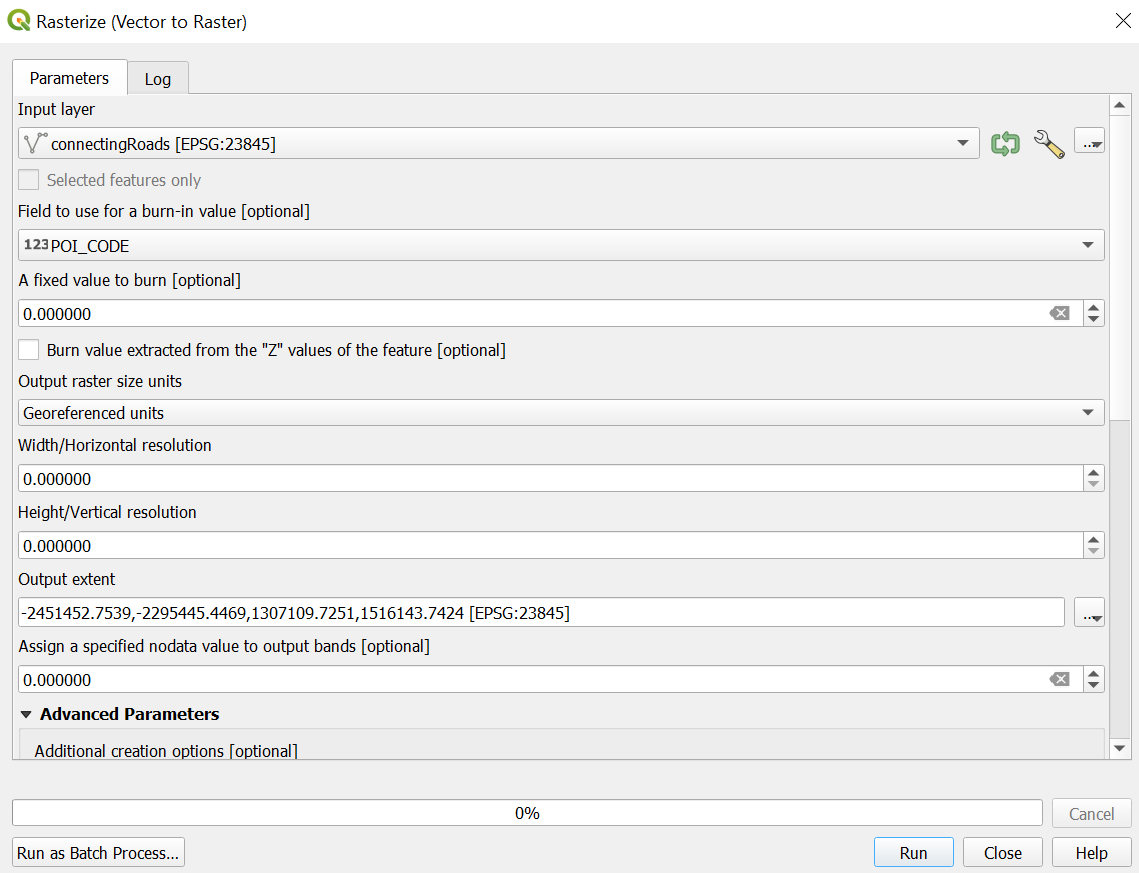This screenshot has width=1139, height=873.
Task: Decrease the Height/Vertical resolution value
Action: coord(1094,552)
